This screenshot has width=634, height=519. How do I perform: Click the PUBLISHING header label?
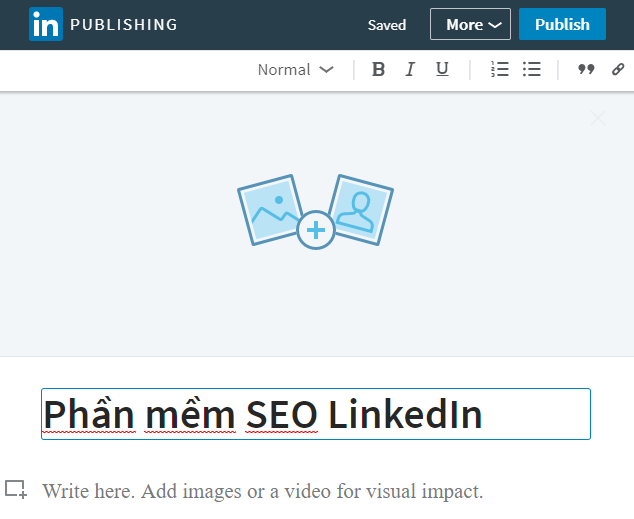click(x=124, y=25)
